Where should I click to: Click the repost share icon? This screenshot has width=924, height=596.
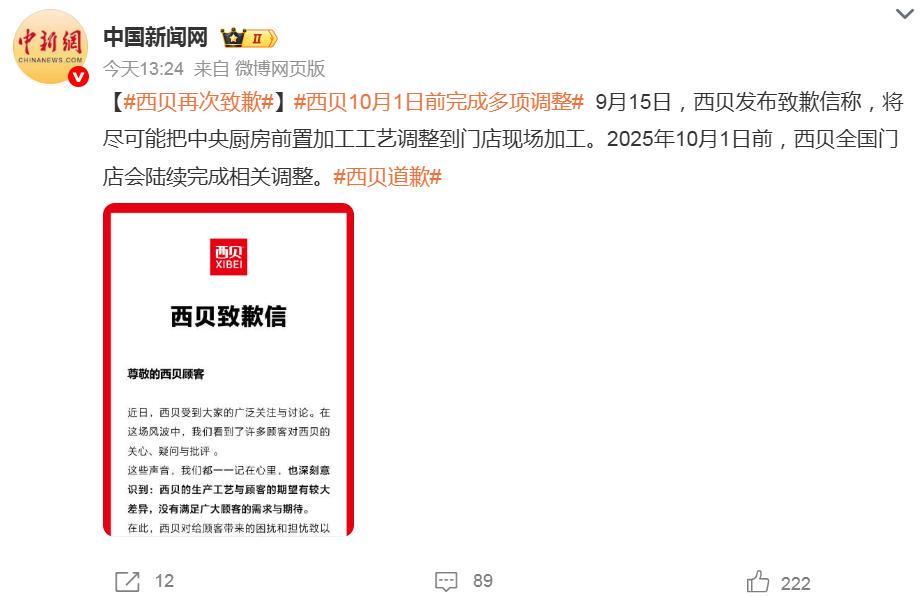point(127,581)
